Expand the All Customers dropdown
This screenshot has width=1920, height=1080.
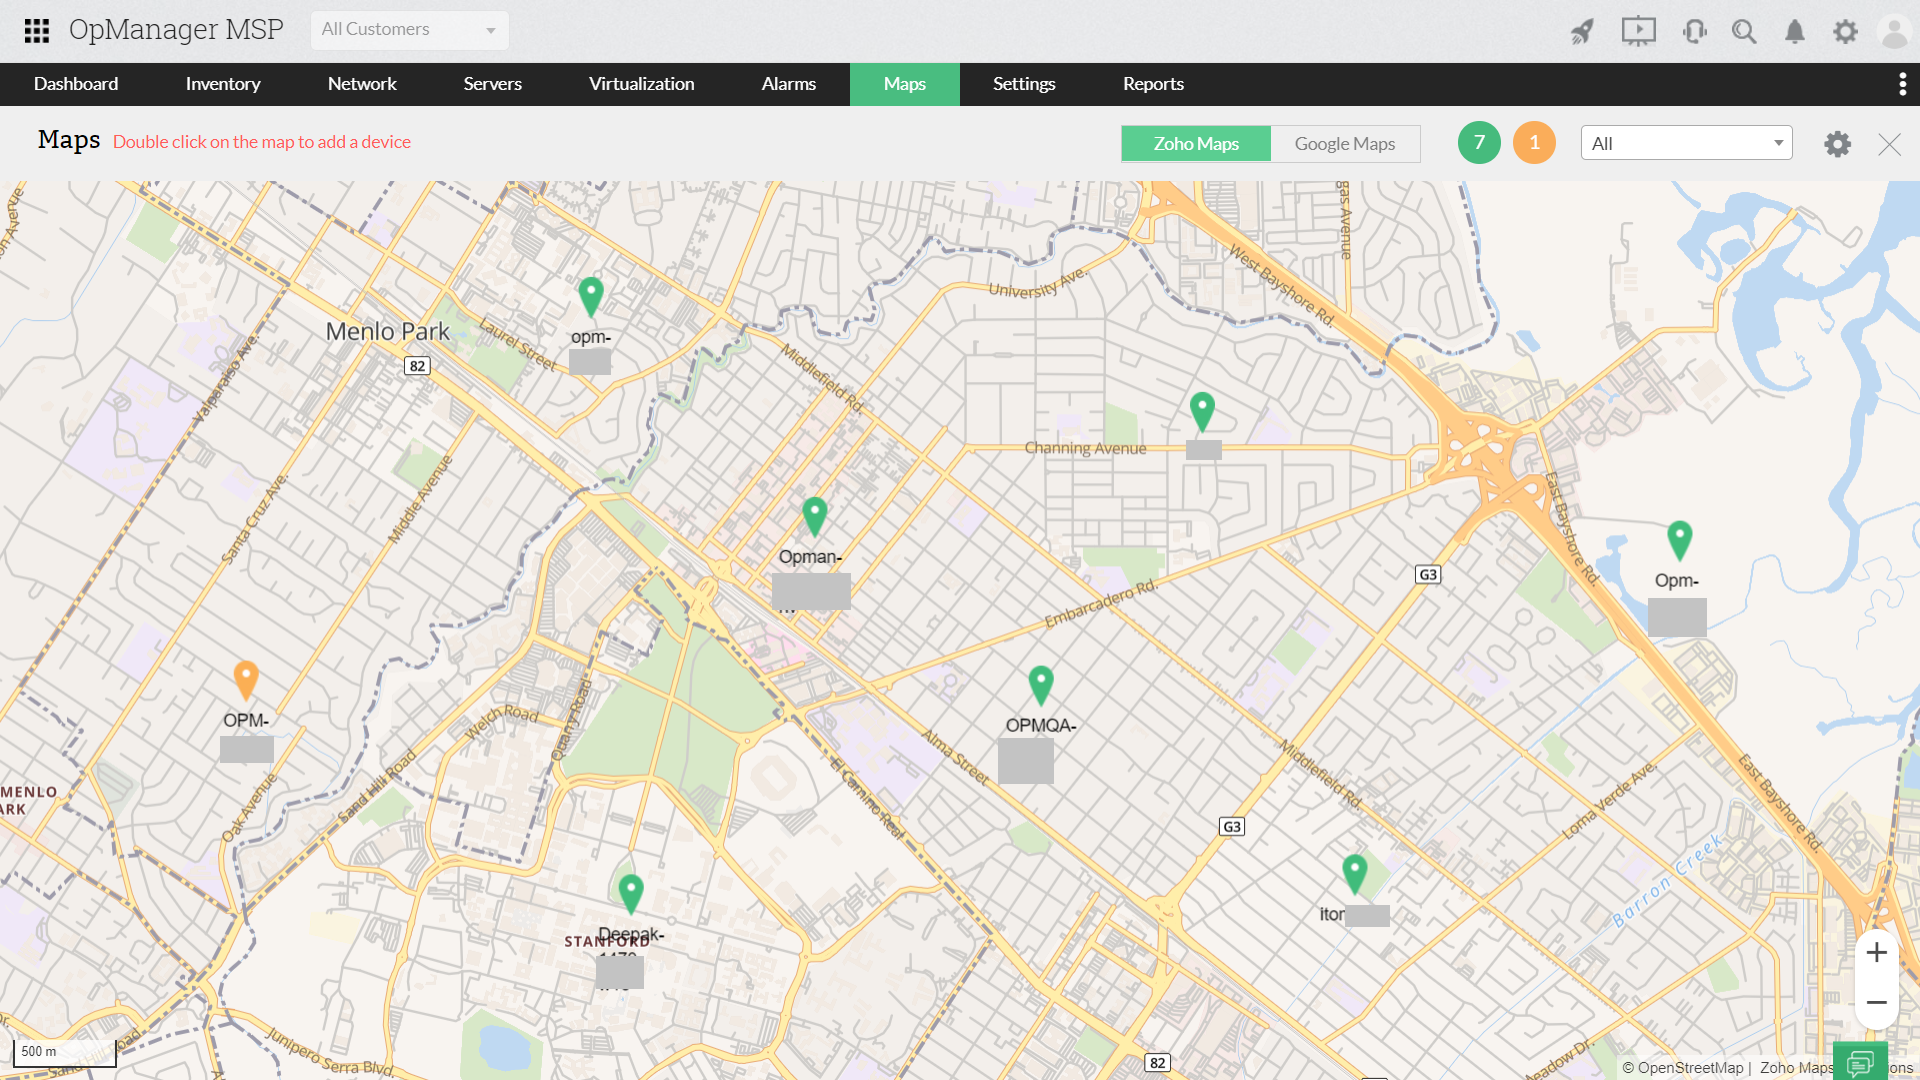click(409, 30)
